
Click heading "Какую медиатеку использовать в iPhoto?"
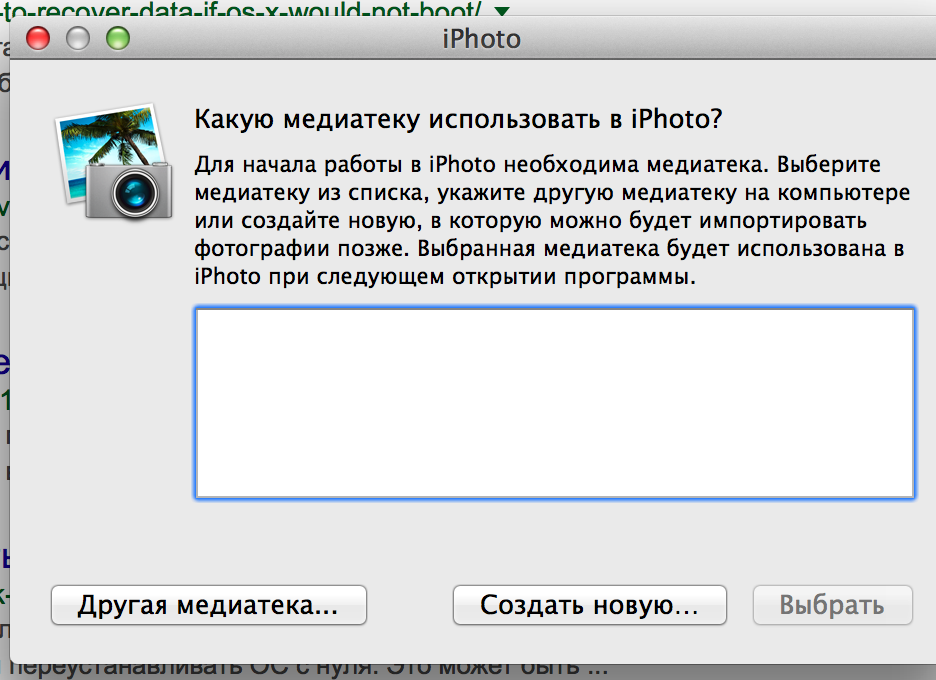[458, 119]
